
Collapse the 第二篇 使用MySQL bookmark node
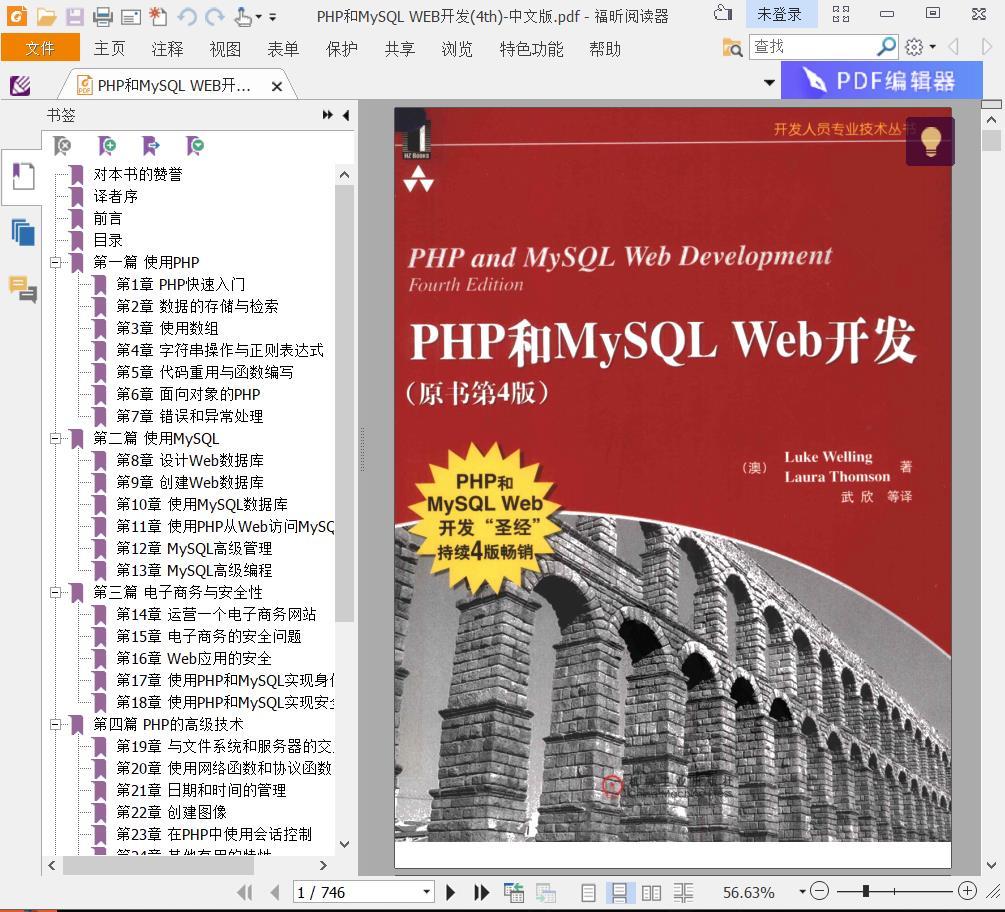coord(56,438)
